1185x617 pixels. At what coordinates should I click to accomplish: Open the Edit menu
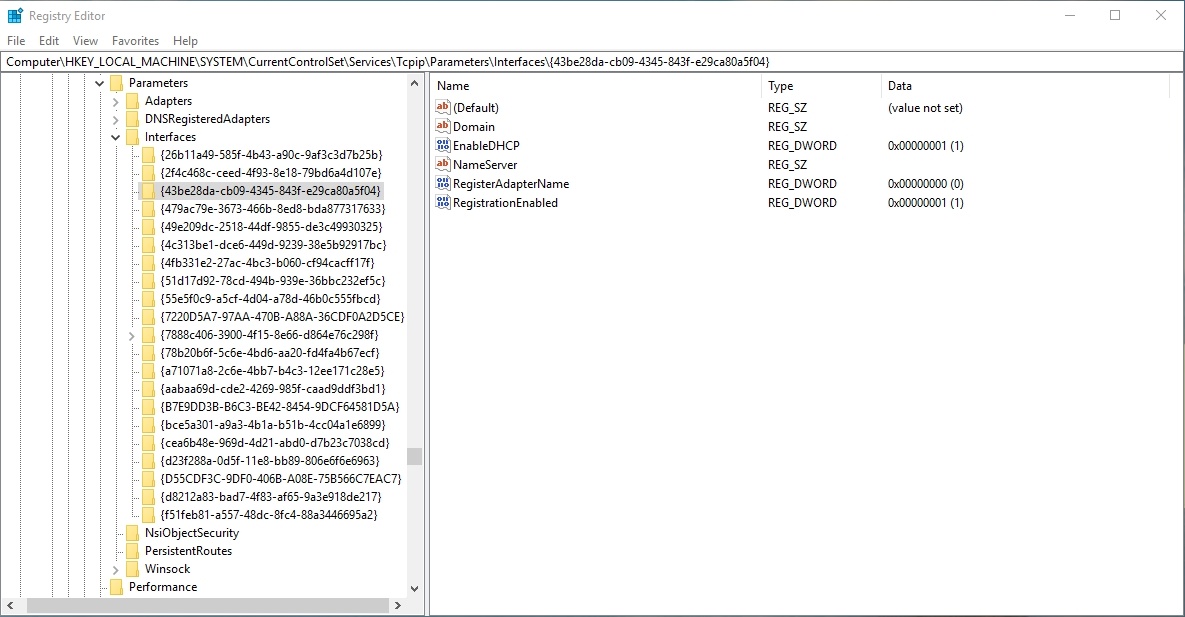coord(49,41)
